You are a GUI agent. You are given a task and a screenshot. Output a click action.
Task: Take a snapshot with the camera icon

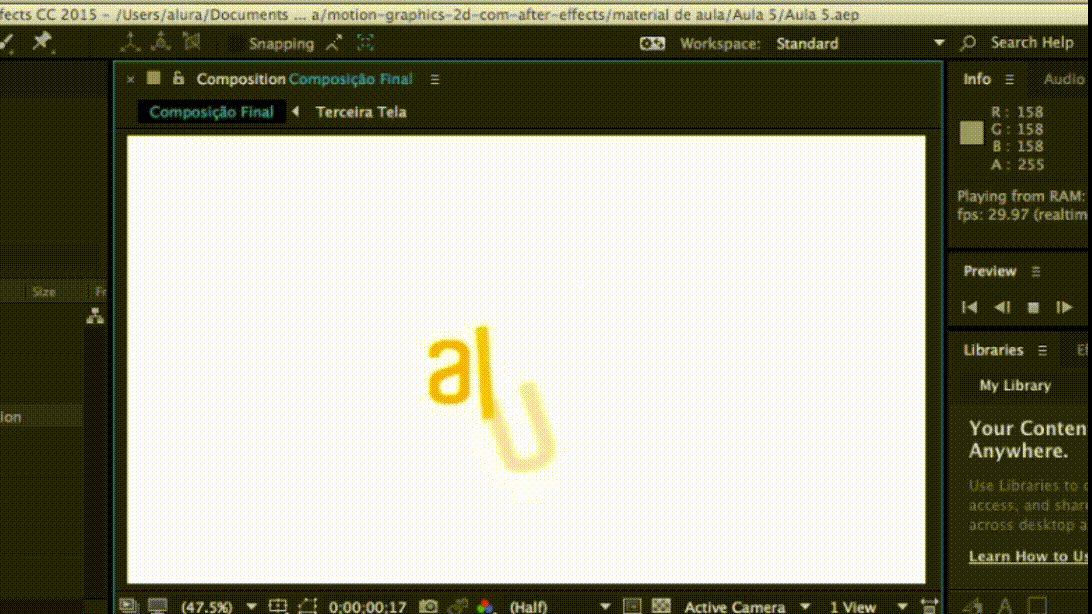(428, 606)
